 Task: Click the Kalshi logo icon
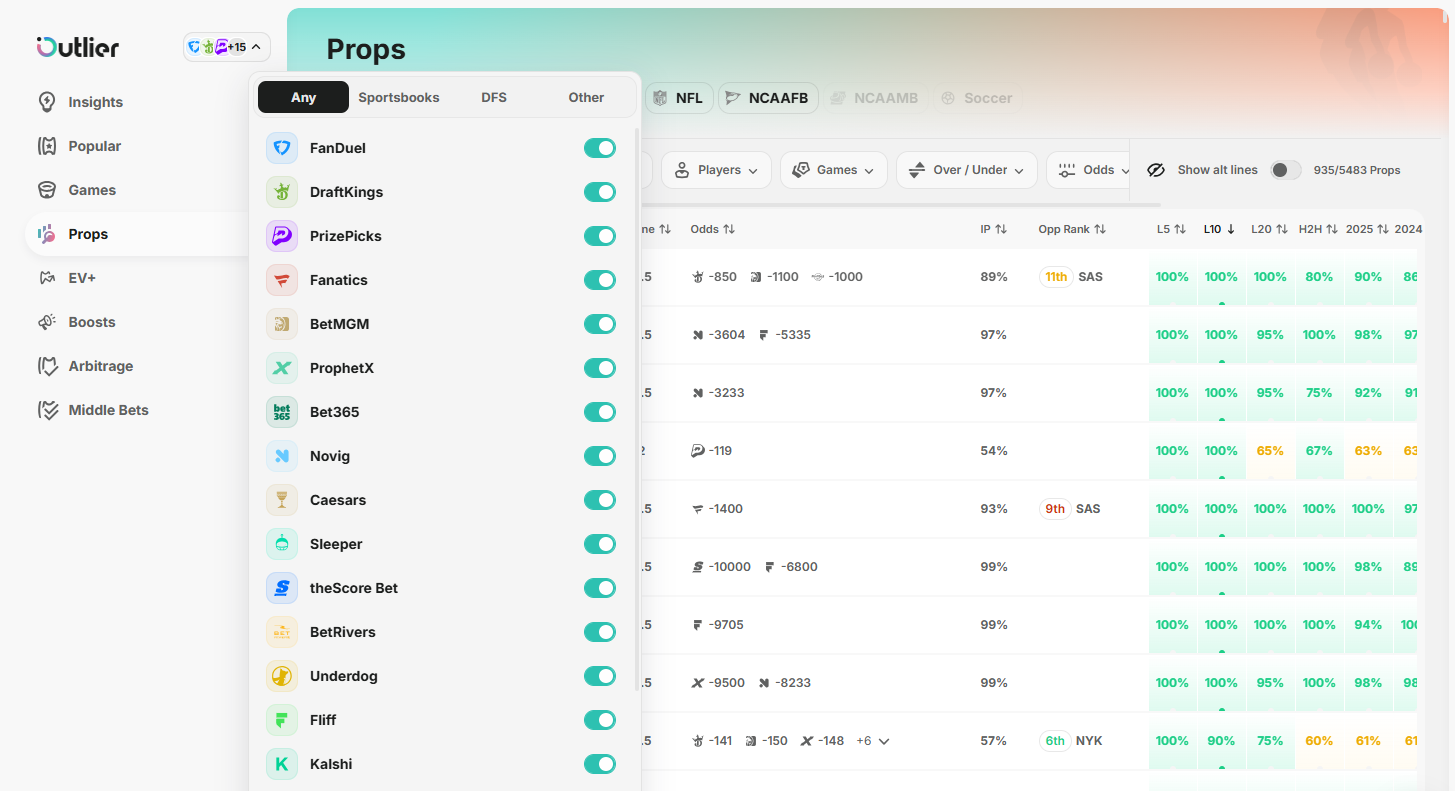pyautogui.click(x=282, y=764)
